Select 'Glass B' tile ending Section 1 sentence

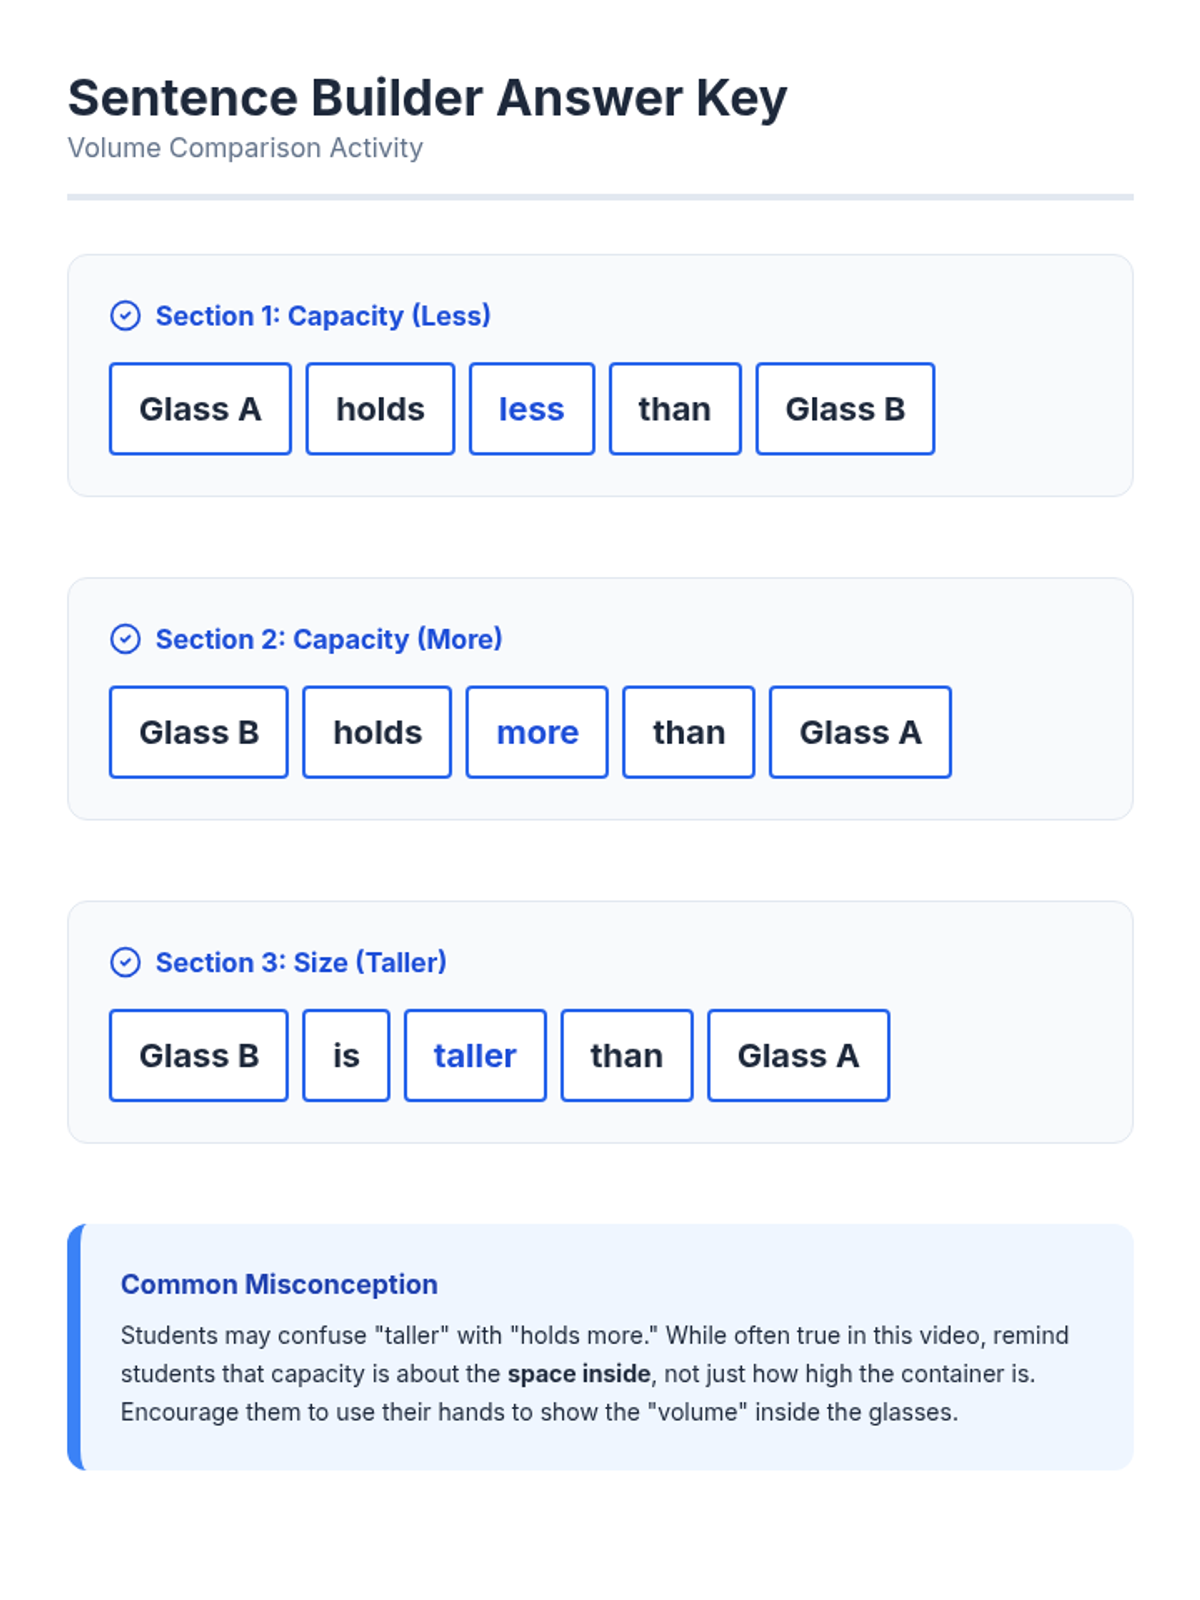[845, 409]
